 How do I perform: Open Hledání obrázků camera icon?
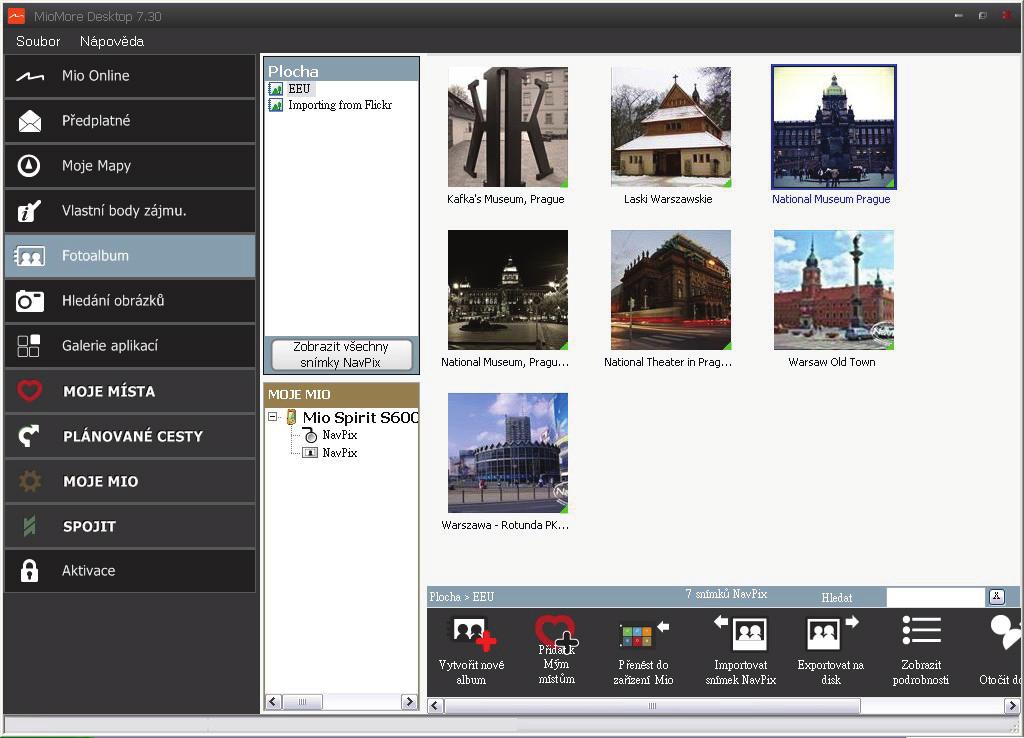(29, 301)
